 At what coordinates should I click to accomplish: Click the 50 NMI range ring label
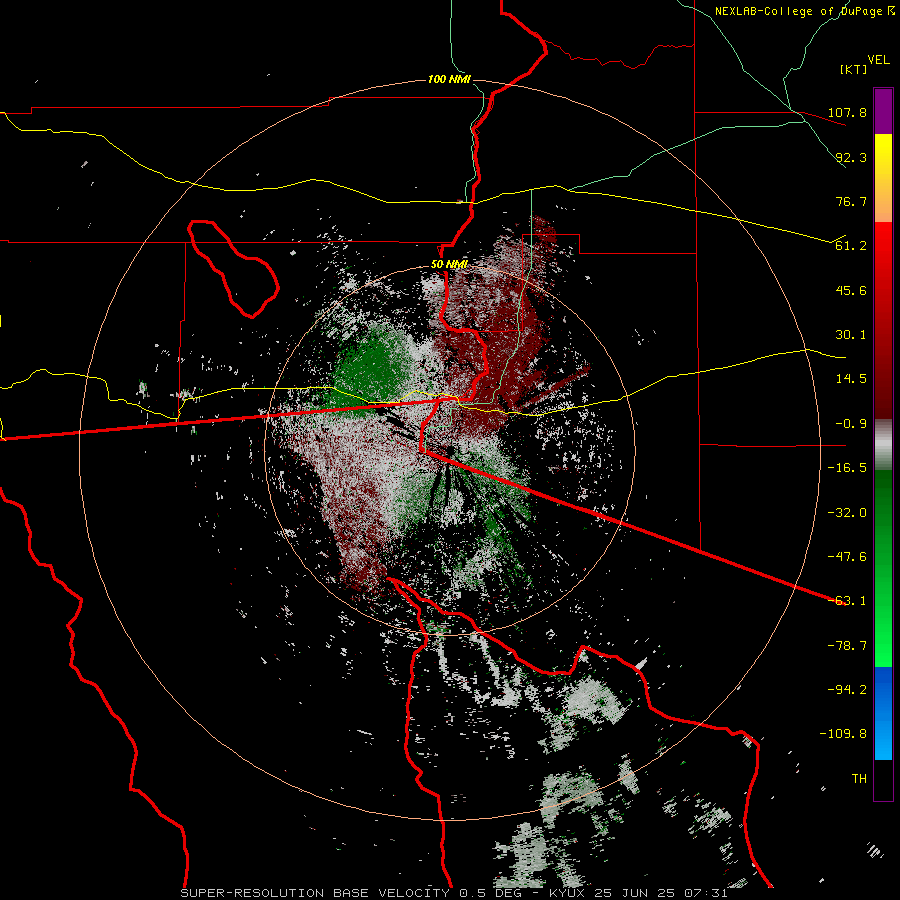click(x=449, y=264)
